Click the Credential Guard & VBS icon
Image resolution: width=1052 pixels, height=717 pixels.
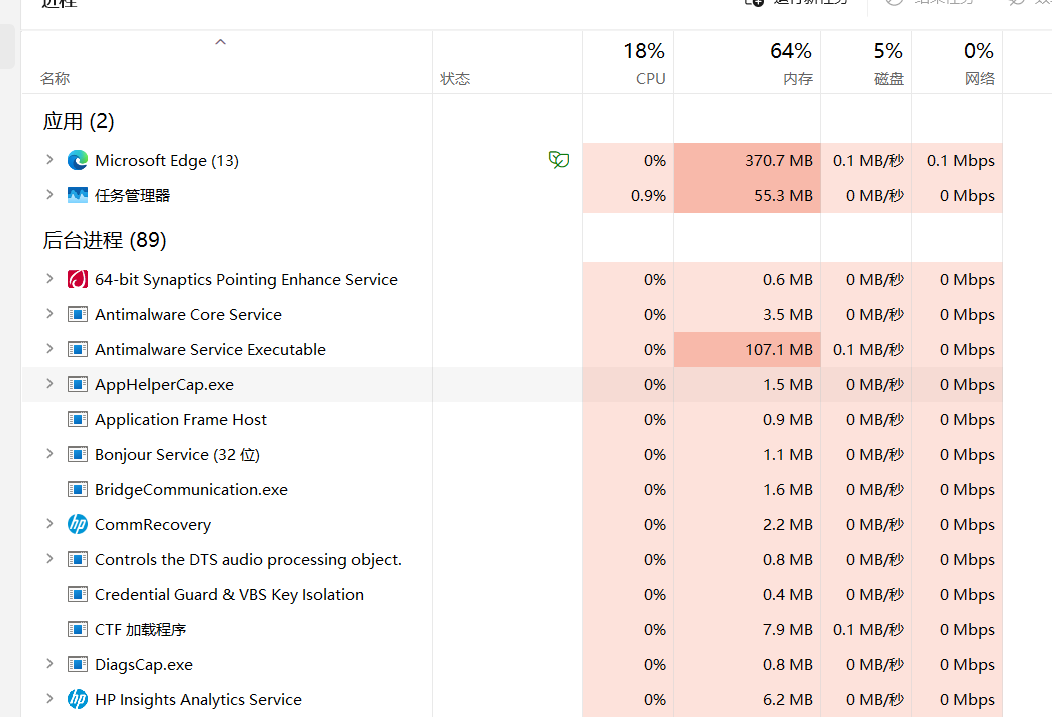78,594
